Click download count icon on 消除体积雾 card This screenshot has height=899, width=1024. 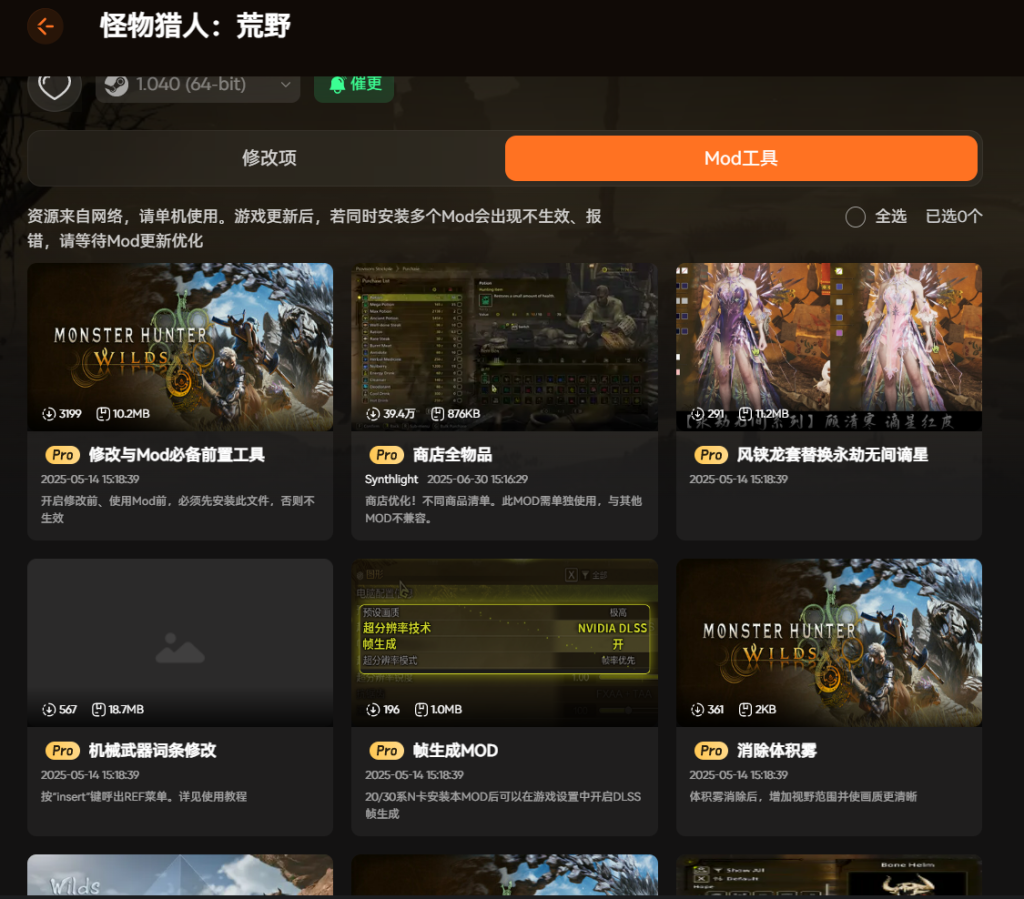click(697, 709)
